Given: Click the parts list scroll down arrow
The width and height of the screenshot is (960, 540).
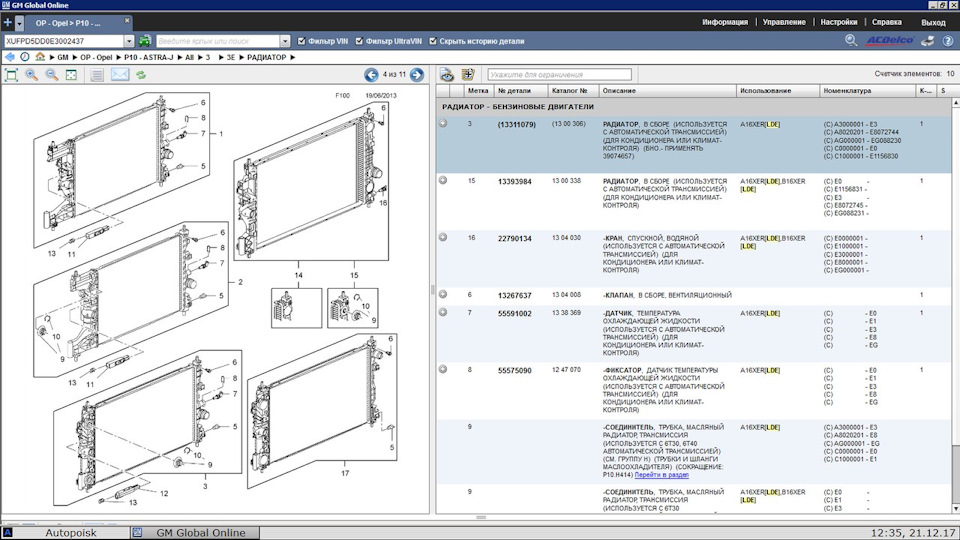Looking at the screenshot, I should pyautogui.click(x=956, y=508).
